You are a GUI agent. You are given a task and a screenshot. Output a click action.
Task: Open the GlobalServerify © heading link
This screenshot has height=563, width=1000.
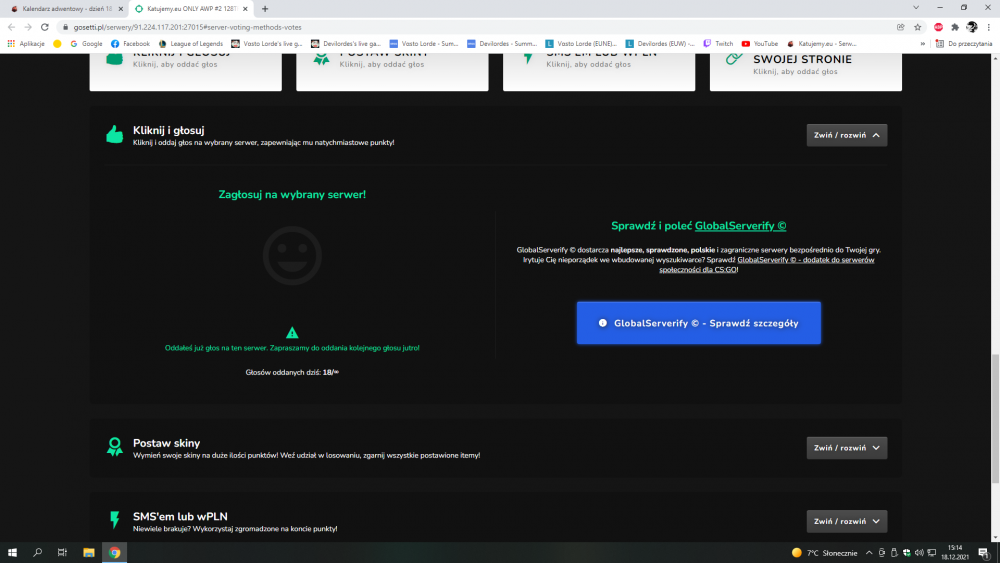tap(740, 226)
